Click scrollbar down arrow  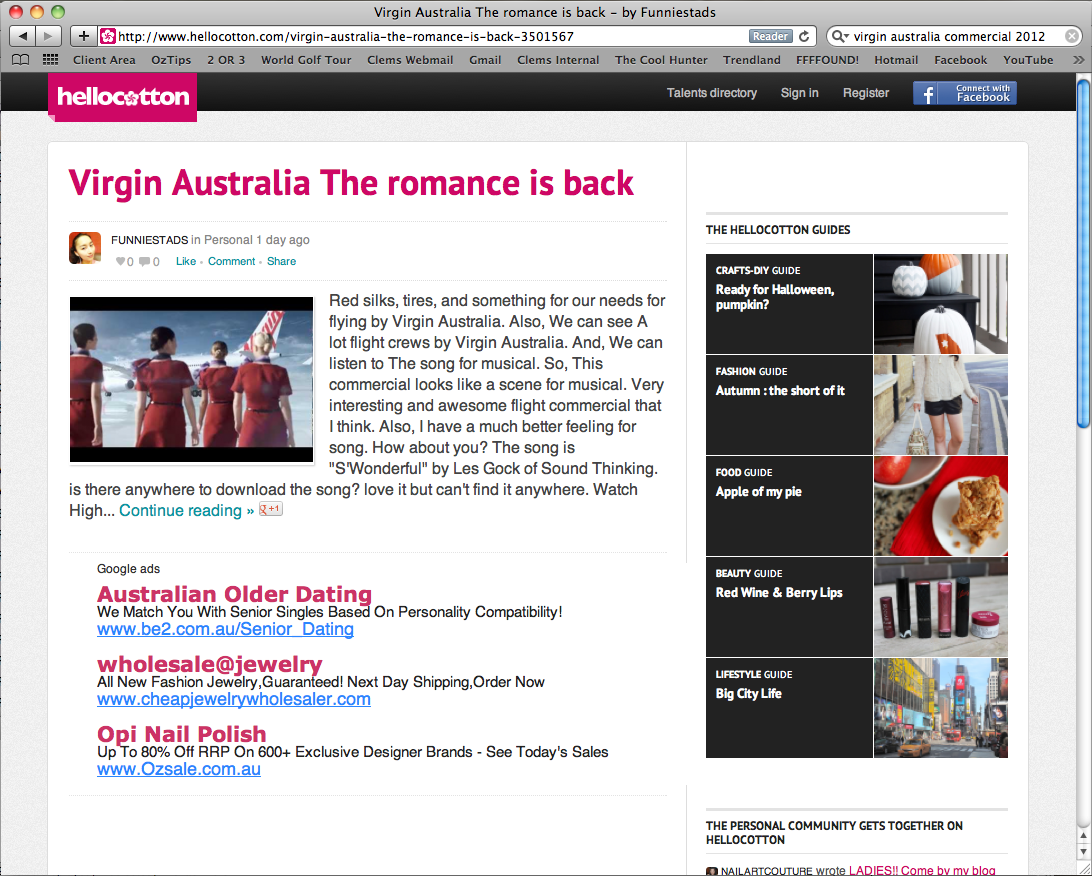point(1084,852)
